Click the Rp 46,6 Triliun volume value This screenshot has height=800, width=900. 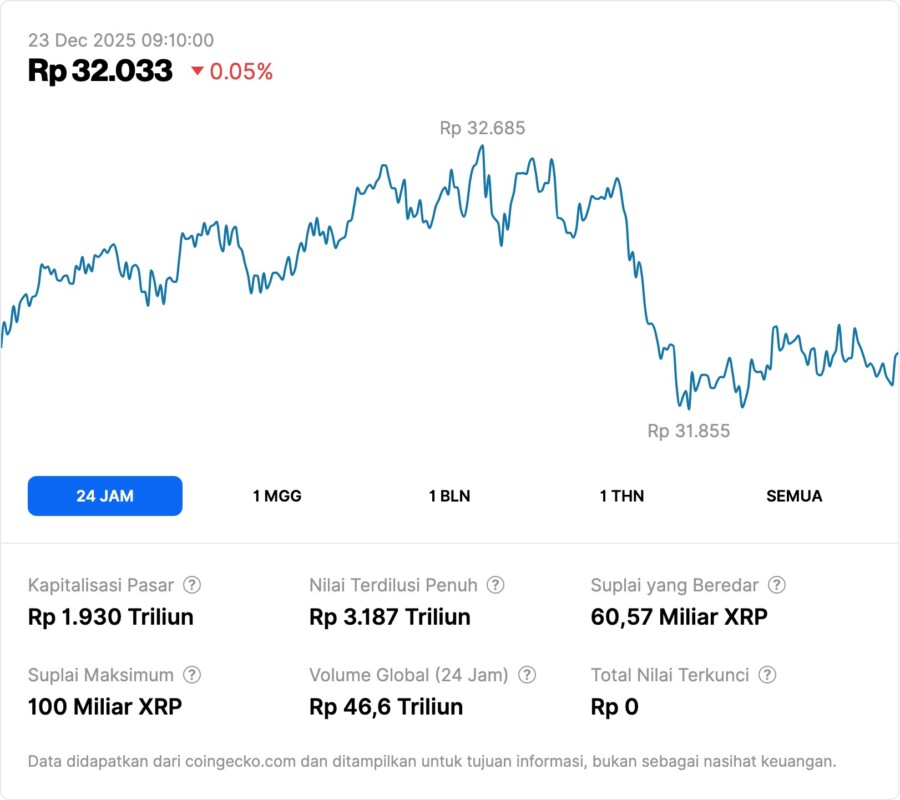click(x=386, y=707)
